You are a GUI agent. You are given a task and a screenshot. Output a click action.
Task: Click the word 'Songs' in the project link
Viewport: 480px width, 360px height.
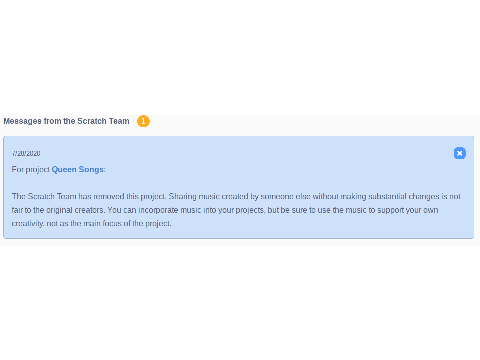click(x=91, y=169)
